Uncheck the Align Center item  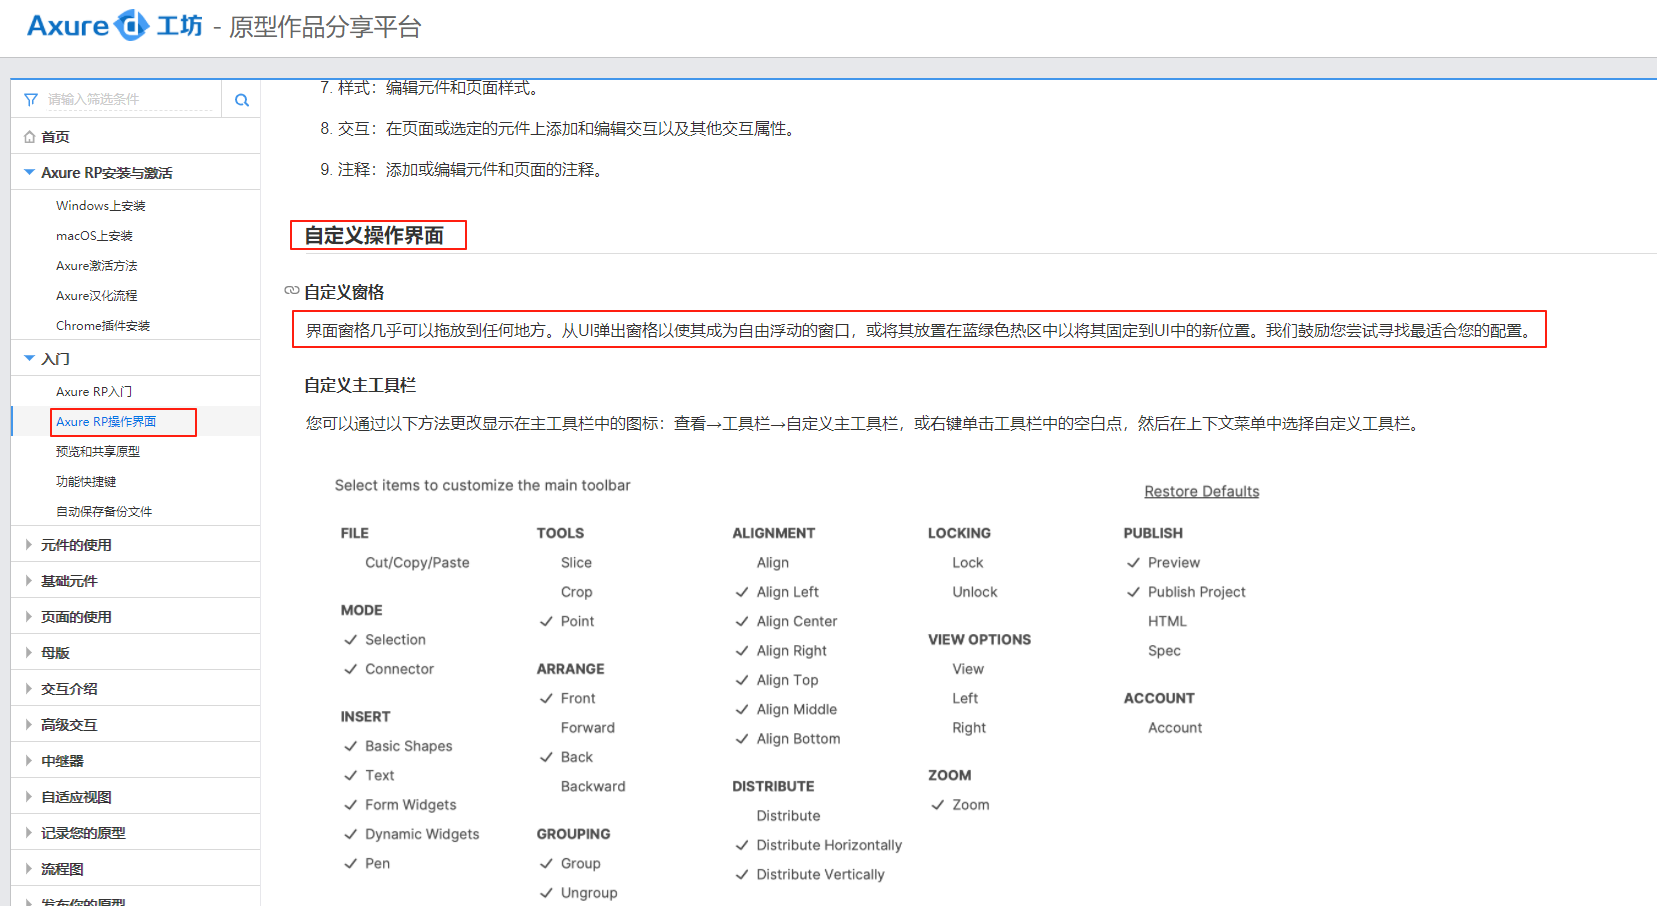tap(786, 621)
